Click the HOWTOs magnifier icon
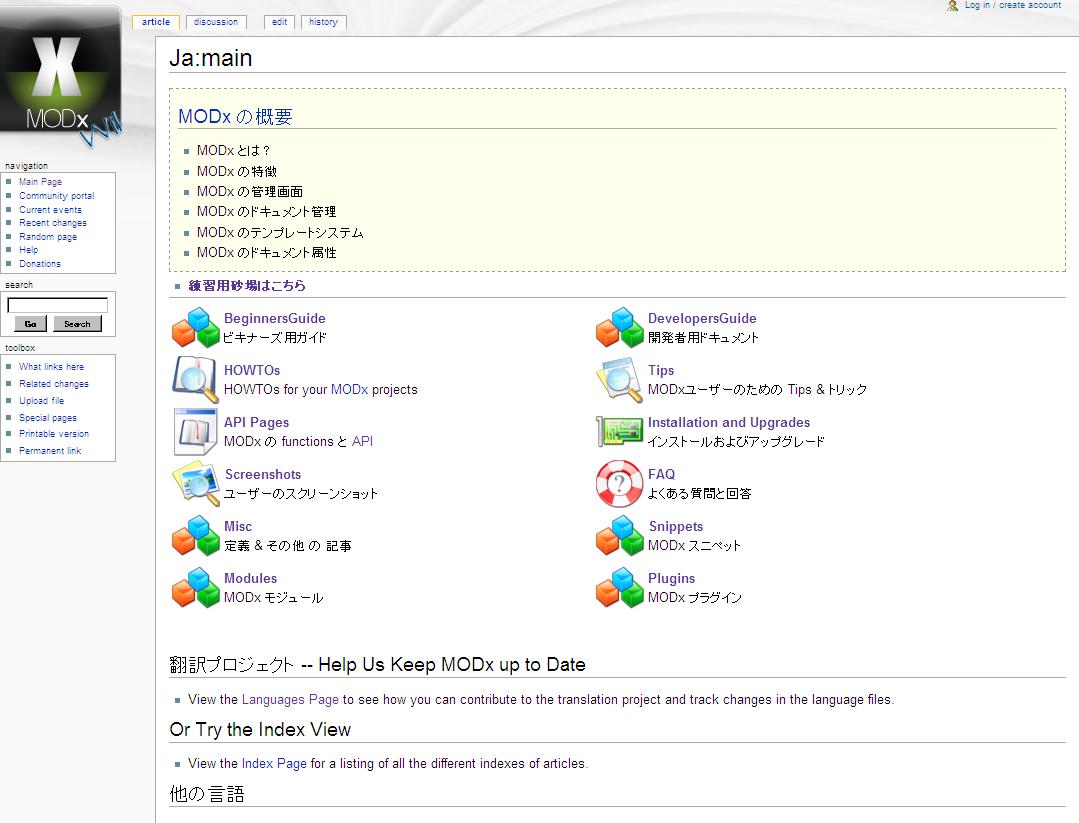The image size is (1079, 823). [x=195, y=380]
